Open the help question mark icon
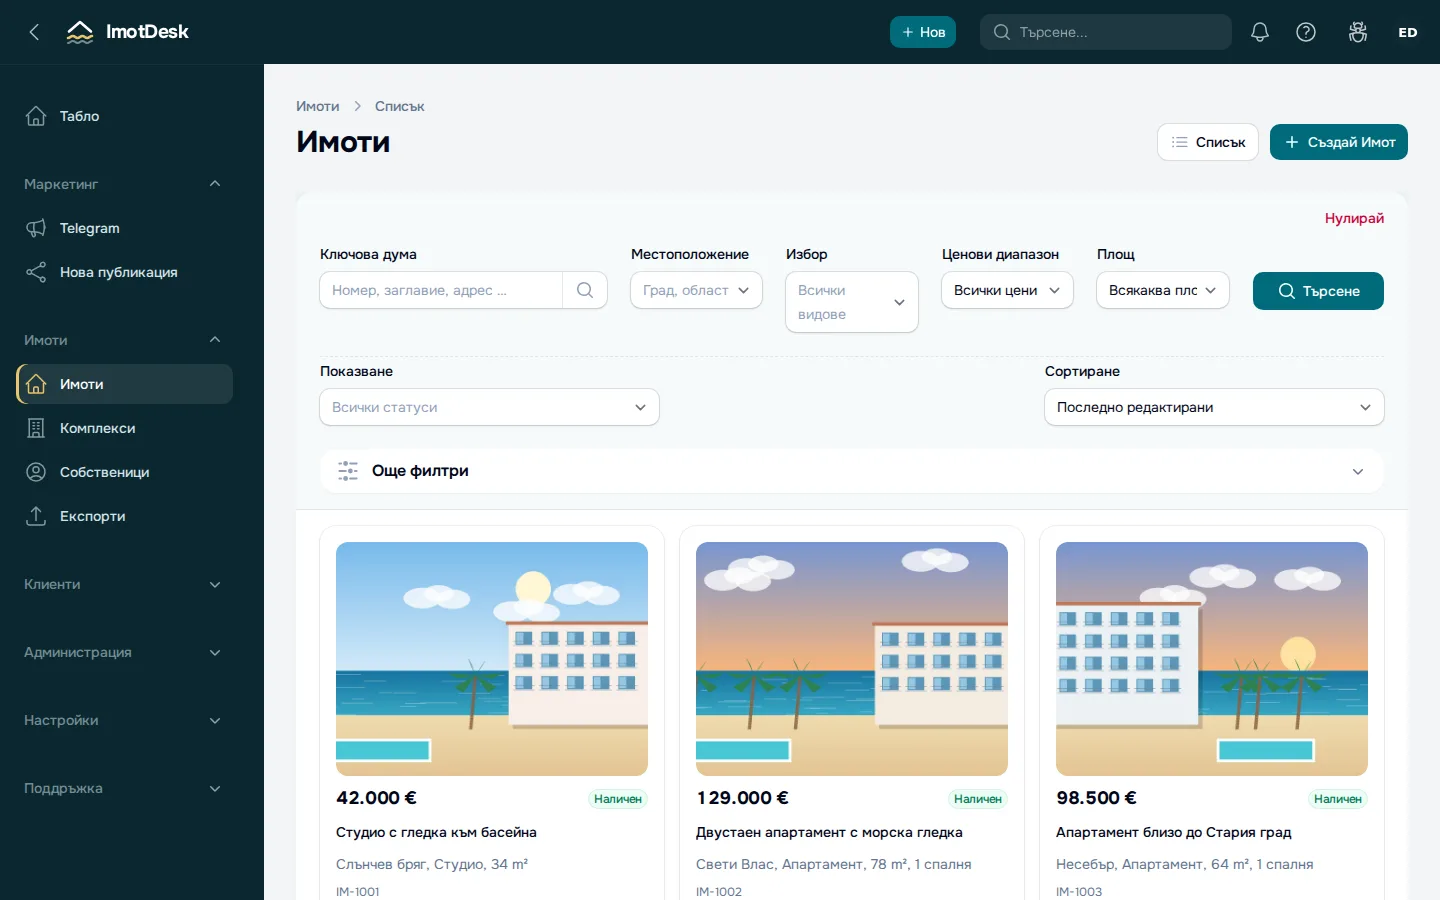 [1306, 32]
